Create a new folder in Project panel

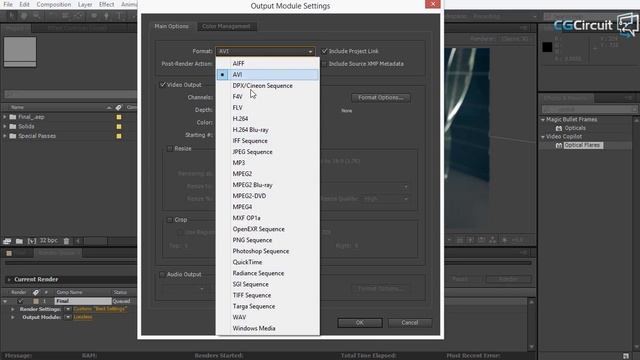[19, 241]
